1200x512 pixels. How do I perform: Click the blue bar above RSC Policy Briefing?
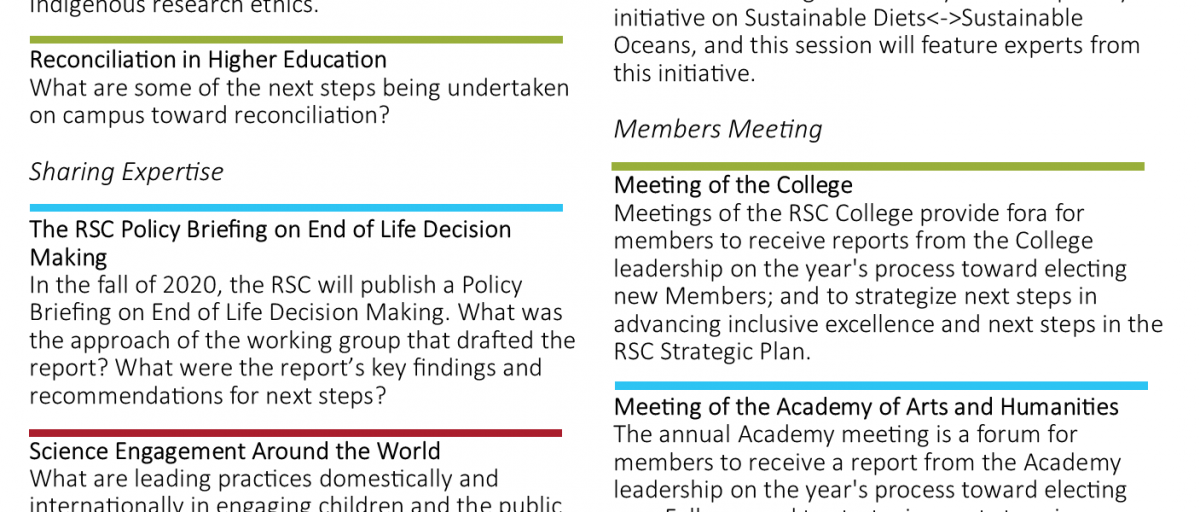click(x=296, y=208)
